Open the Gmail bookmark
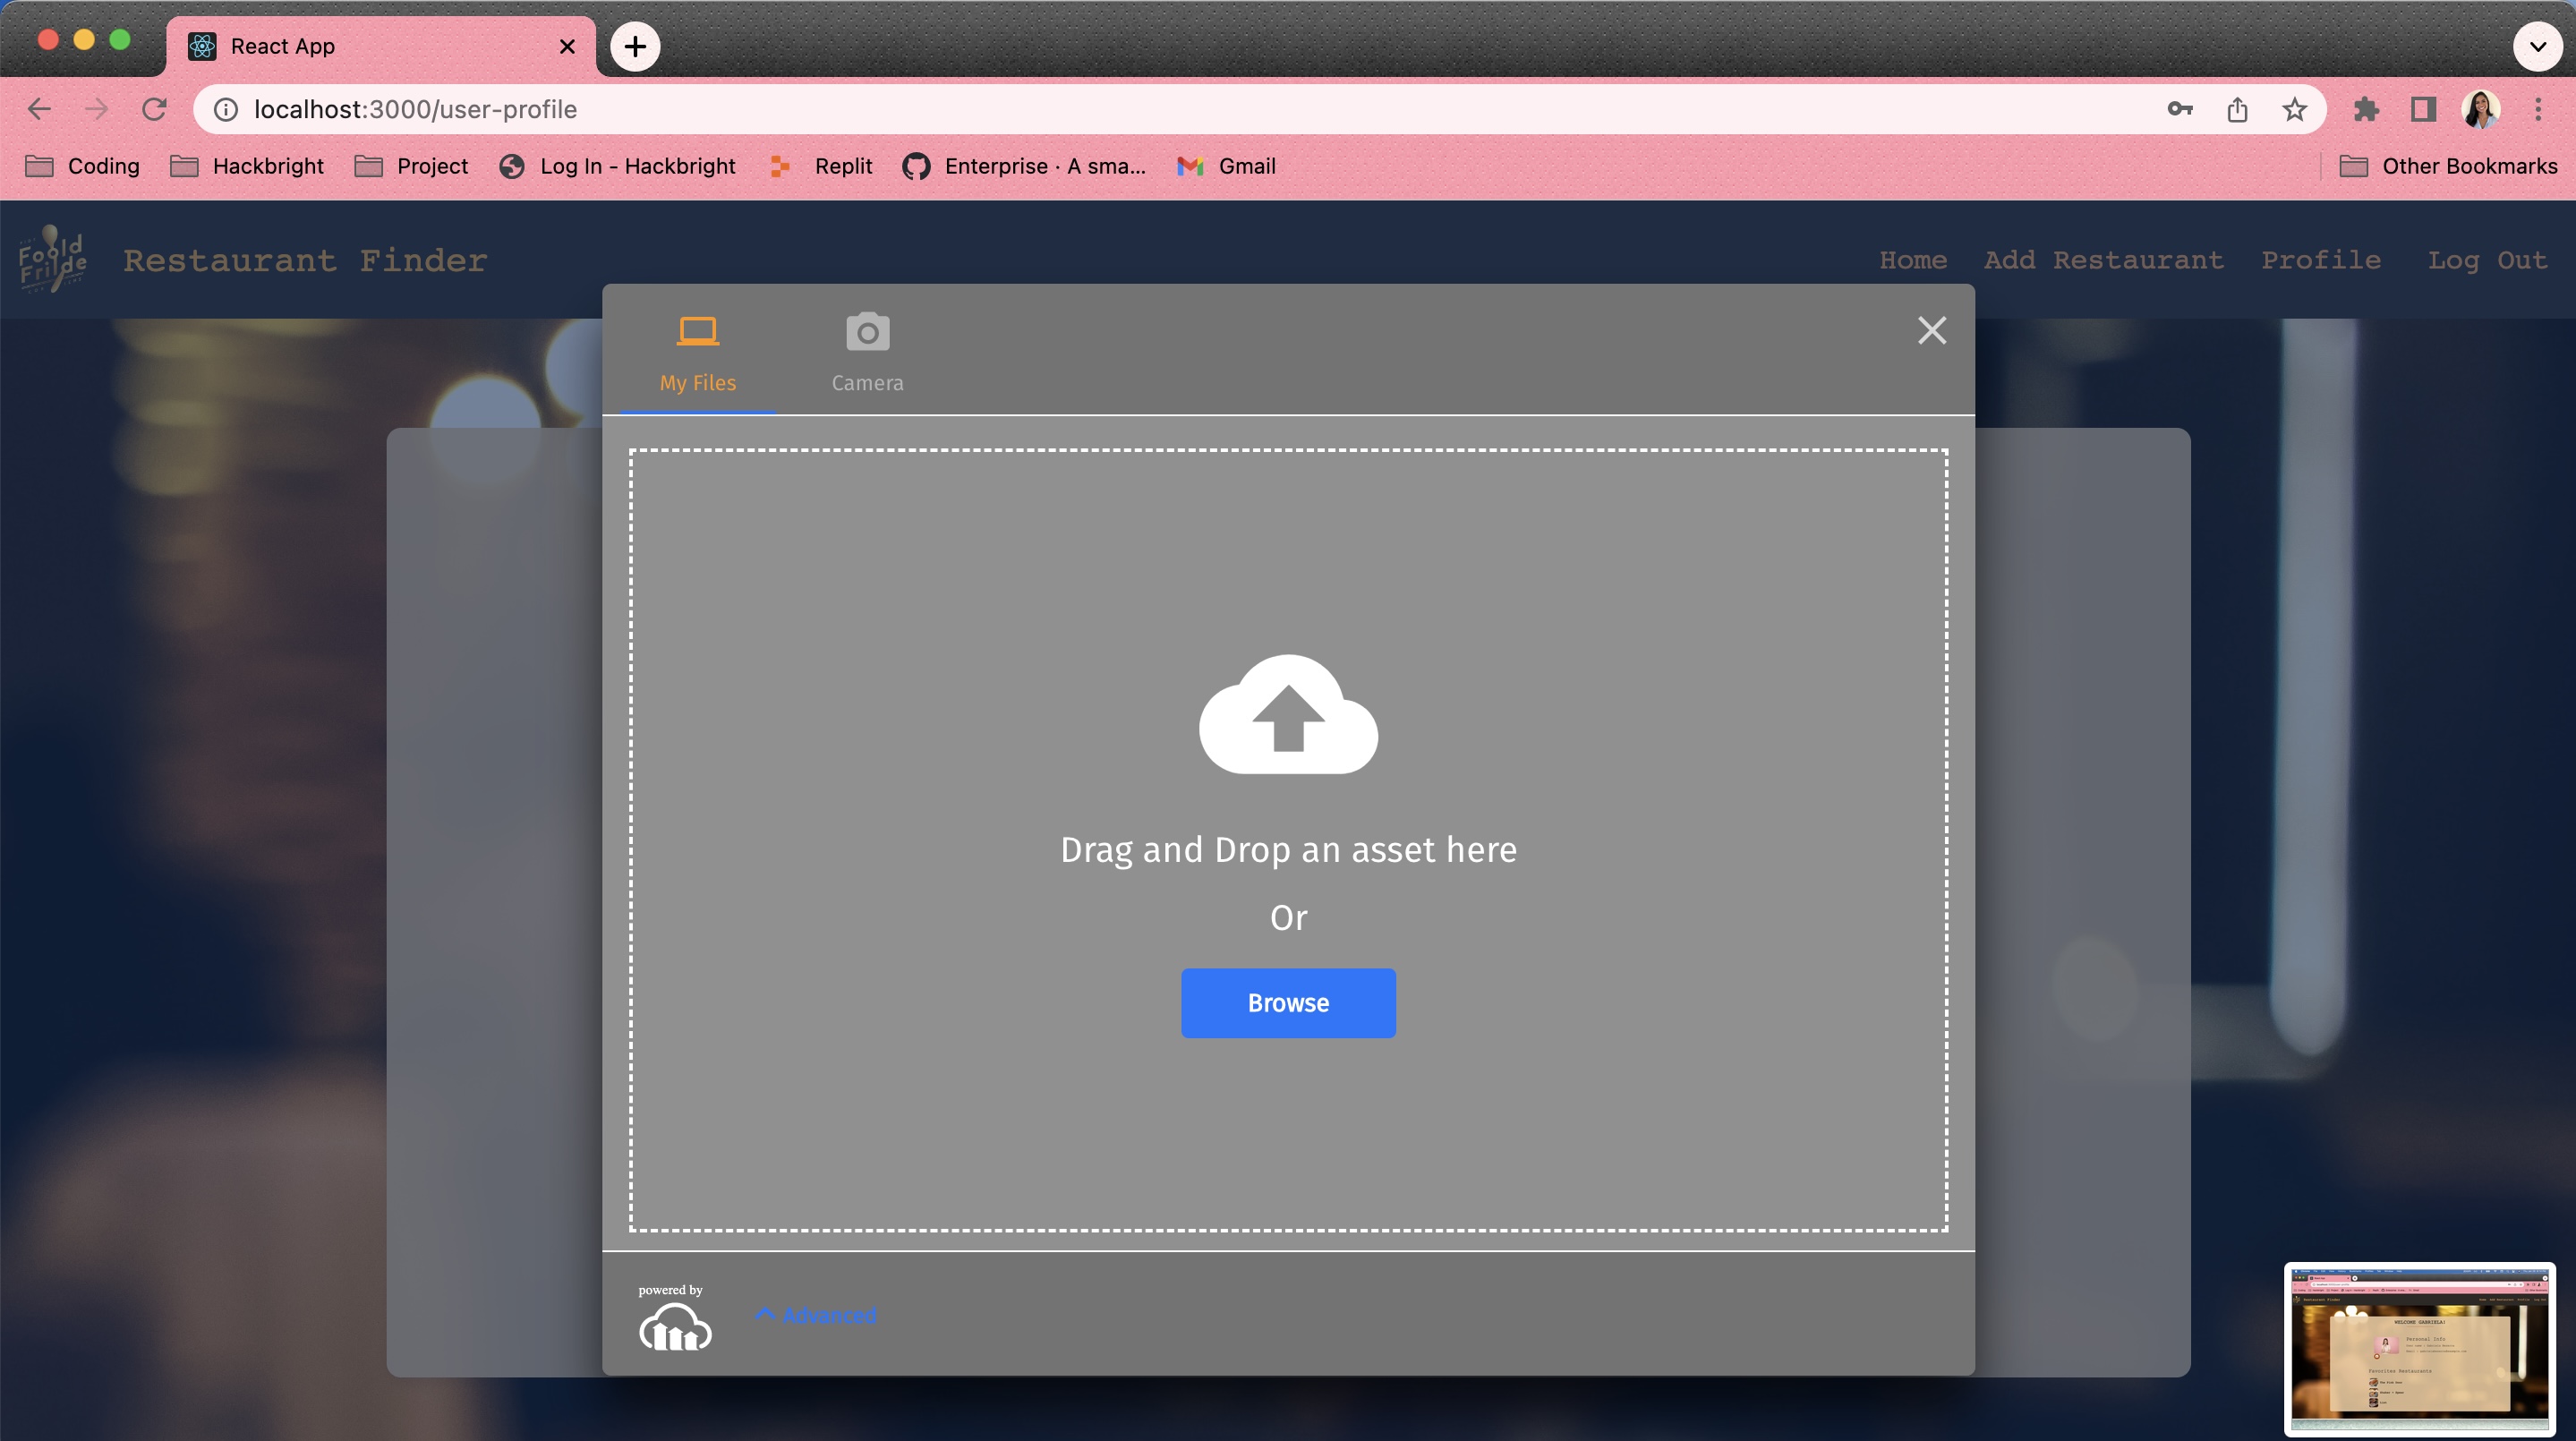The width and height of the screenshot is (2576, 1441). click(x=1226, y=166)
